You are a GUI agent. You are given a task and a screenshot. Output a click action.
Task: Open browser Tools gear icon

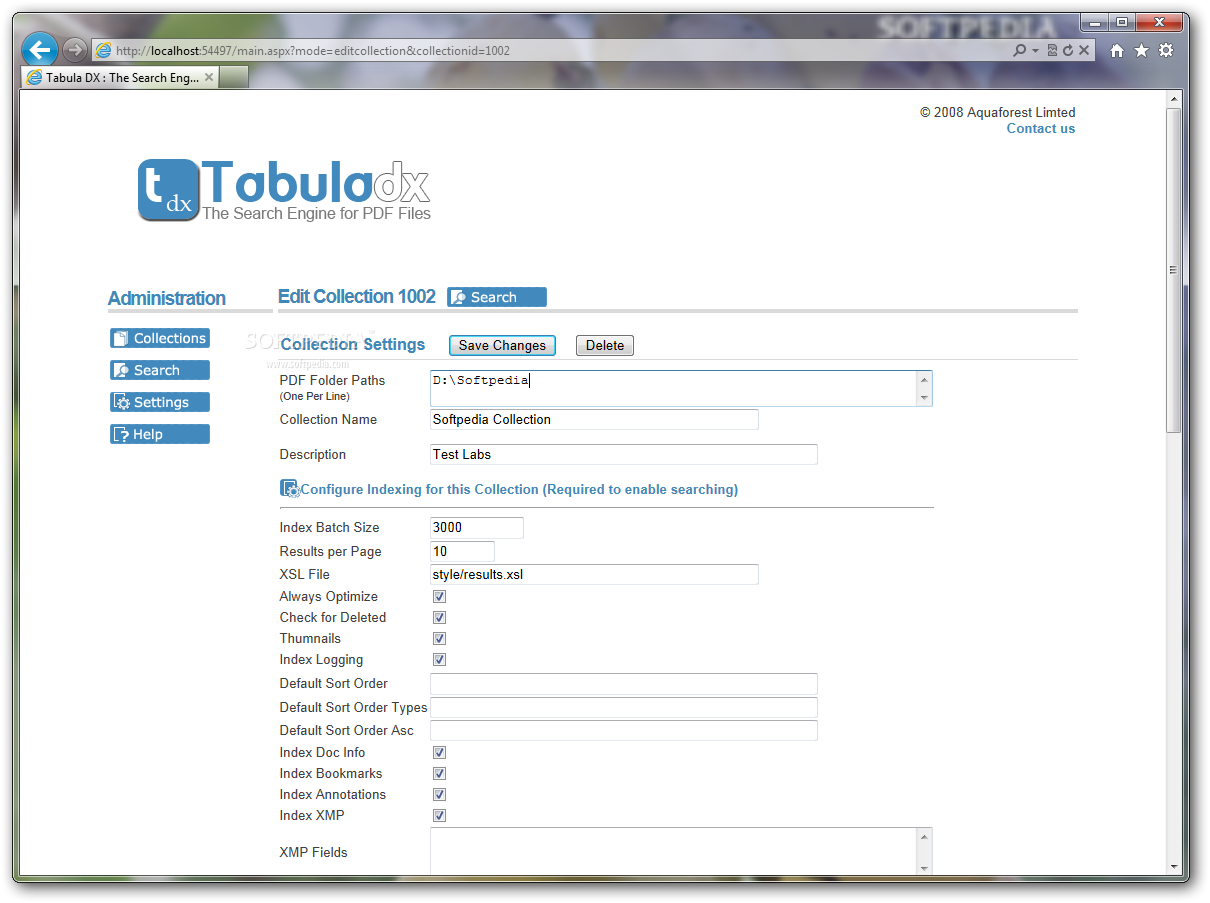pos(1166,50)
